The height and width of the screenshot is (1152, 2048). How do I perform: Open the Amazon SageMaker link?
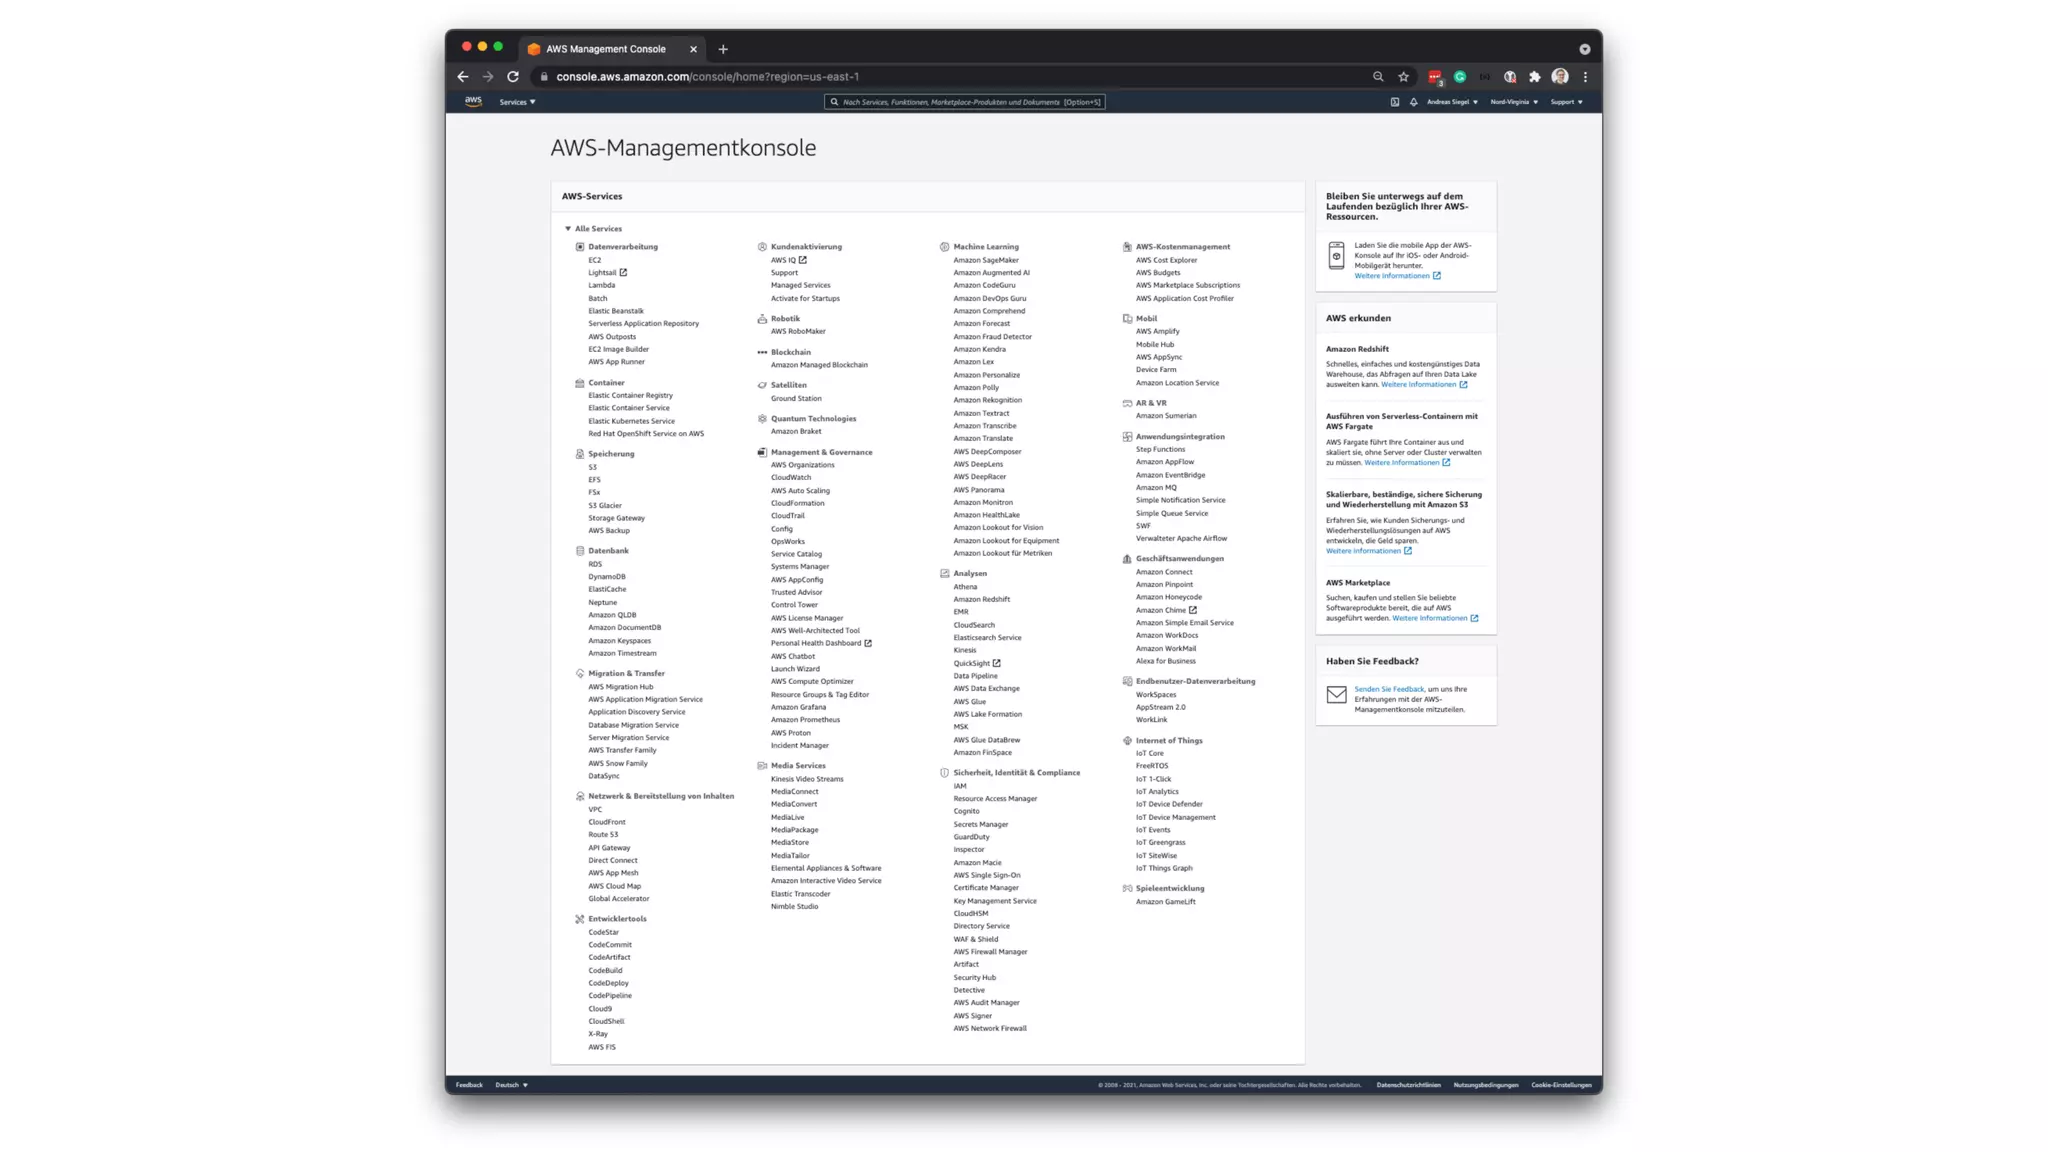click(985, 260)
